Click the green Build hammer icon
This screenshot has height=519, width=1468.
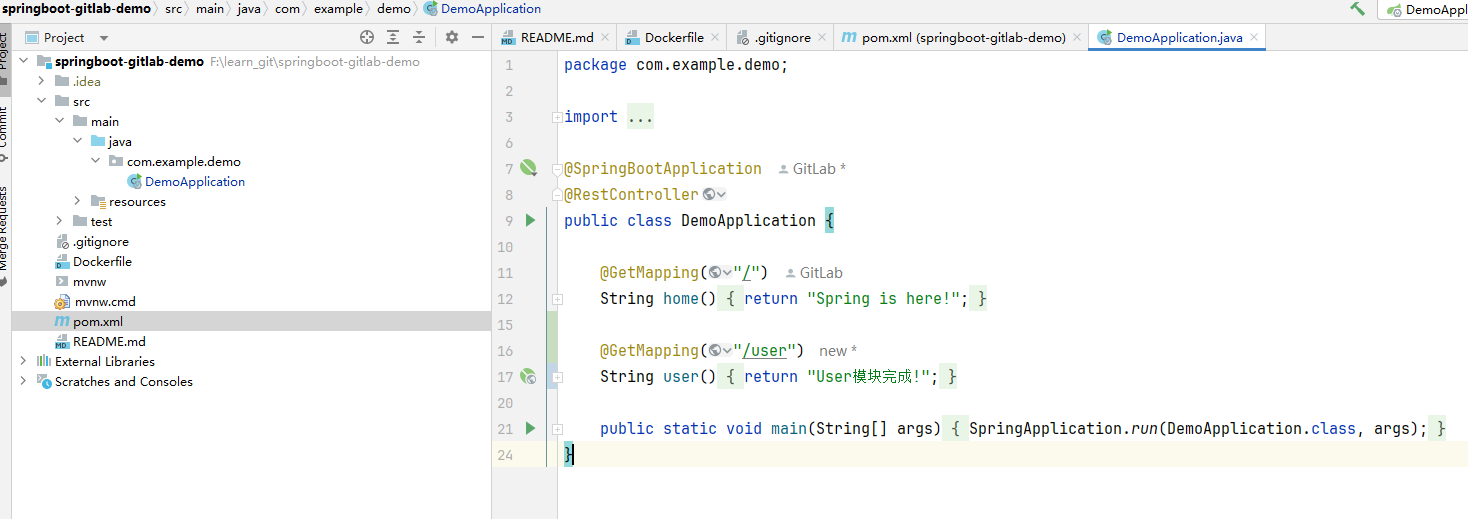click(x=1357, y=9)
